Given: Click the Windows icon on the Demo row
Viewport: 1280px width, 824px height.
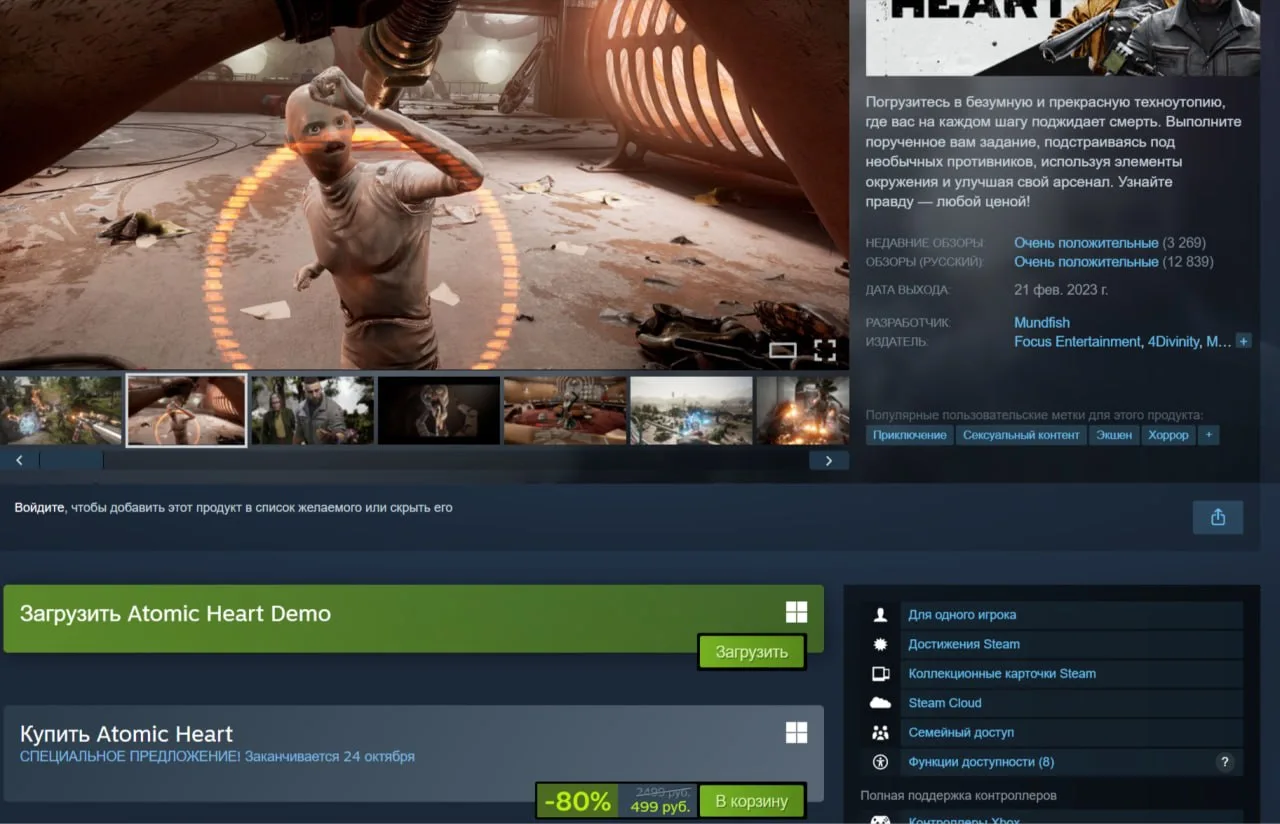Looking at the screenshot, I should pyautogui.click(x=796, y=612).
